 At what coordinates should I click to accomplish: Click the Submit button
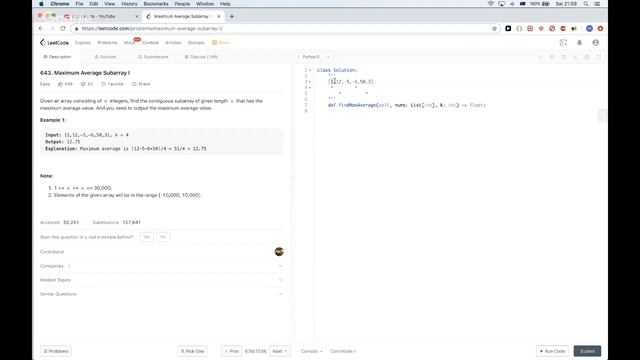tap(587, 351)
